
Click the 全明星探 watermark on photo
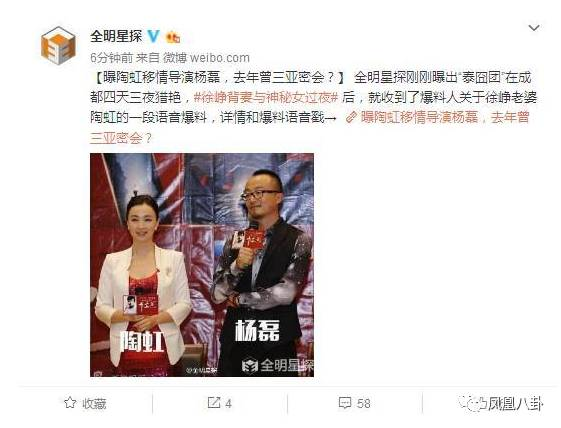tap(278, 365)
